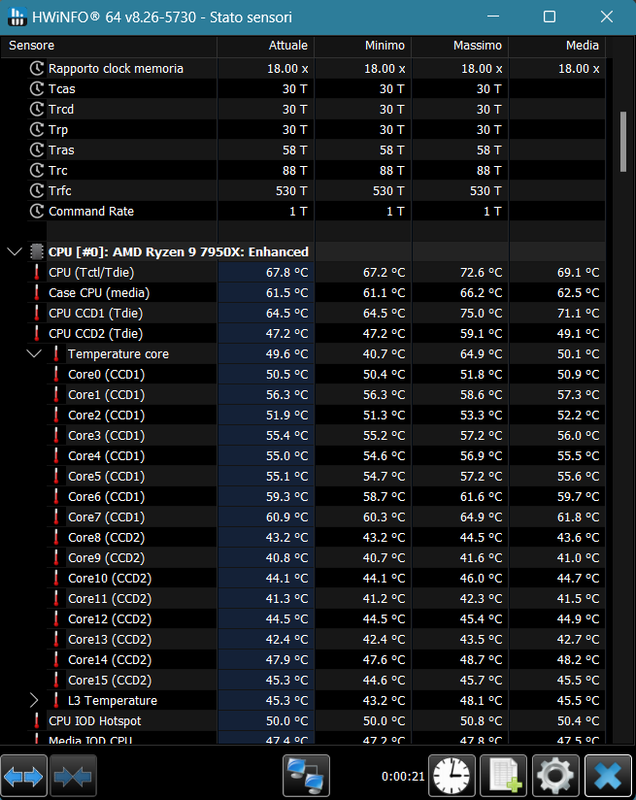Click the collapse columns arrows button
Image resolution: width=636 pixels, height=800 pixels.
[73, 776]
